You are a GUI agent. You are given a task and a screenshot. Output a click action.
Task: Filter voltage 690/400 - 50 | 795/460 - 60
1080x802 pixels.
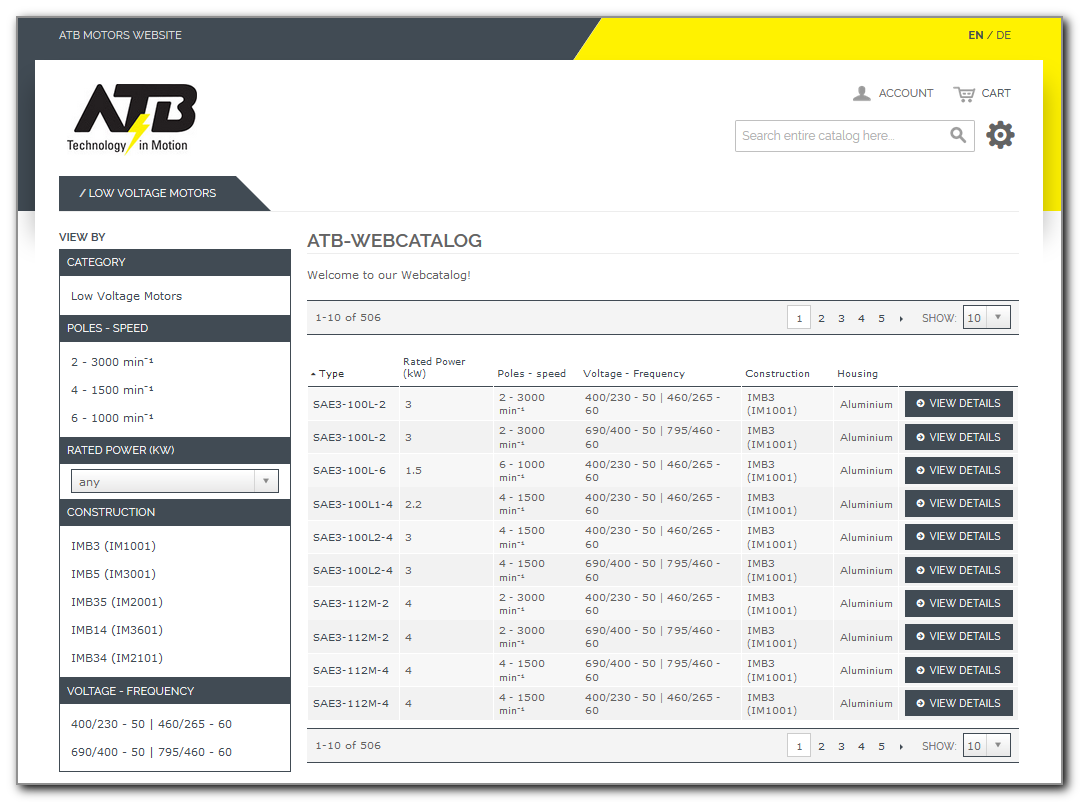(x=151, y=752)
